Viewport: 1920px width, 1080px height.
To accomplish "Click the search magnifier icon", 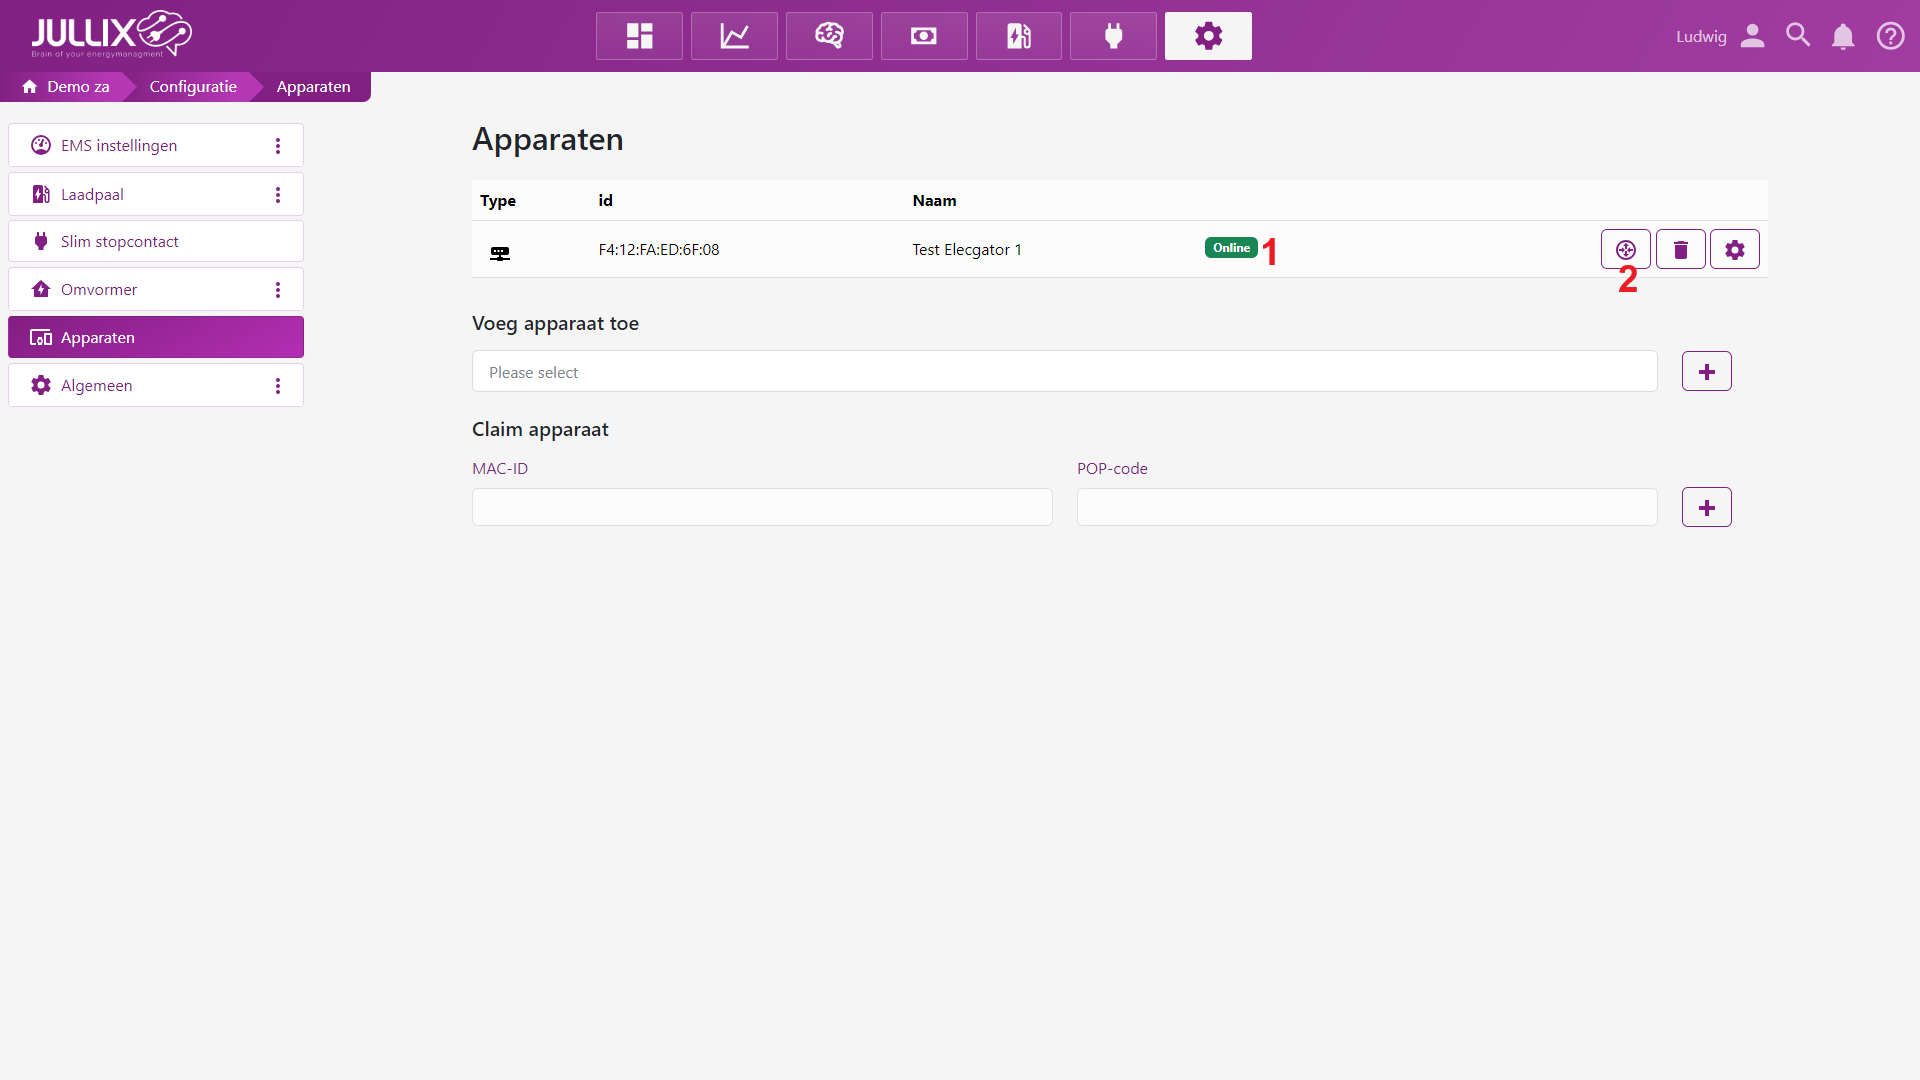I will 1798,36.
